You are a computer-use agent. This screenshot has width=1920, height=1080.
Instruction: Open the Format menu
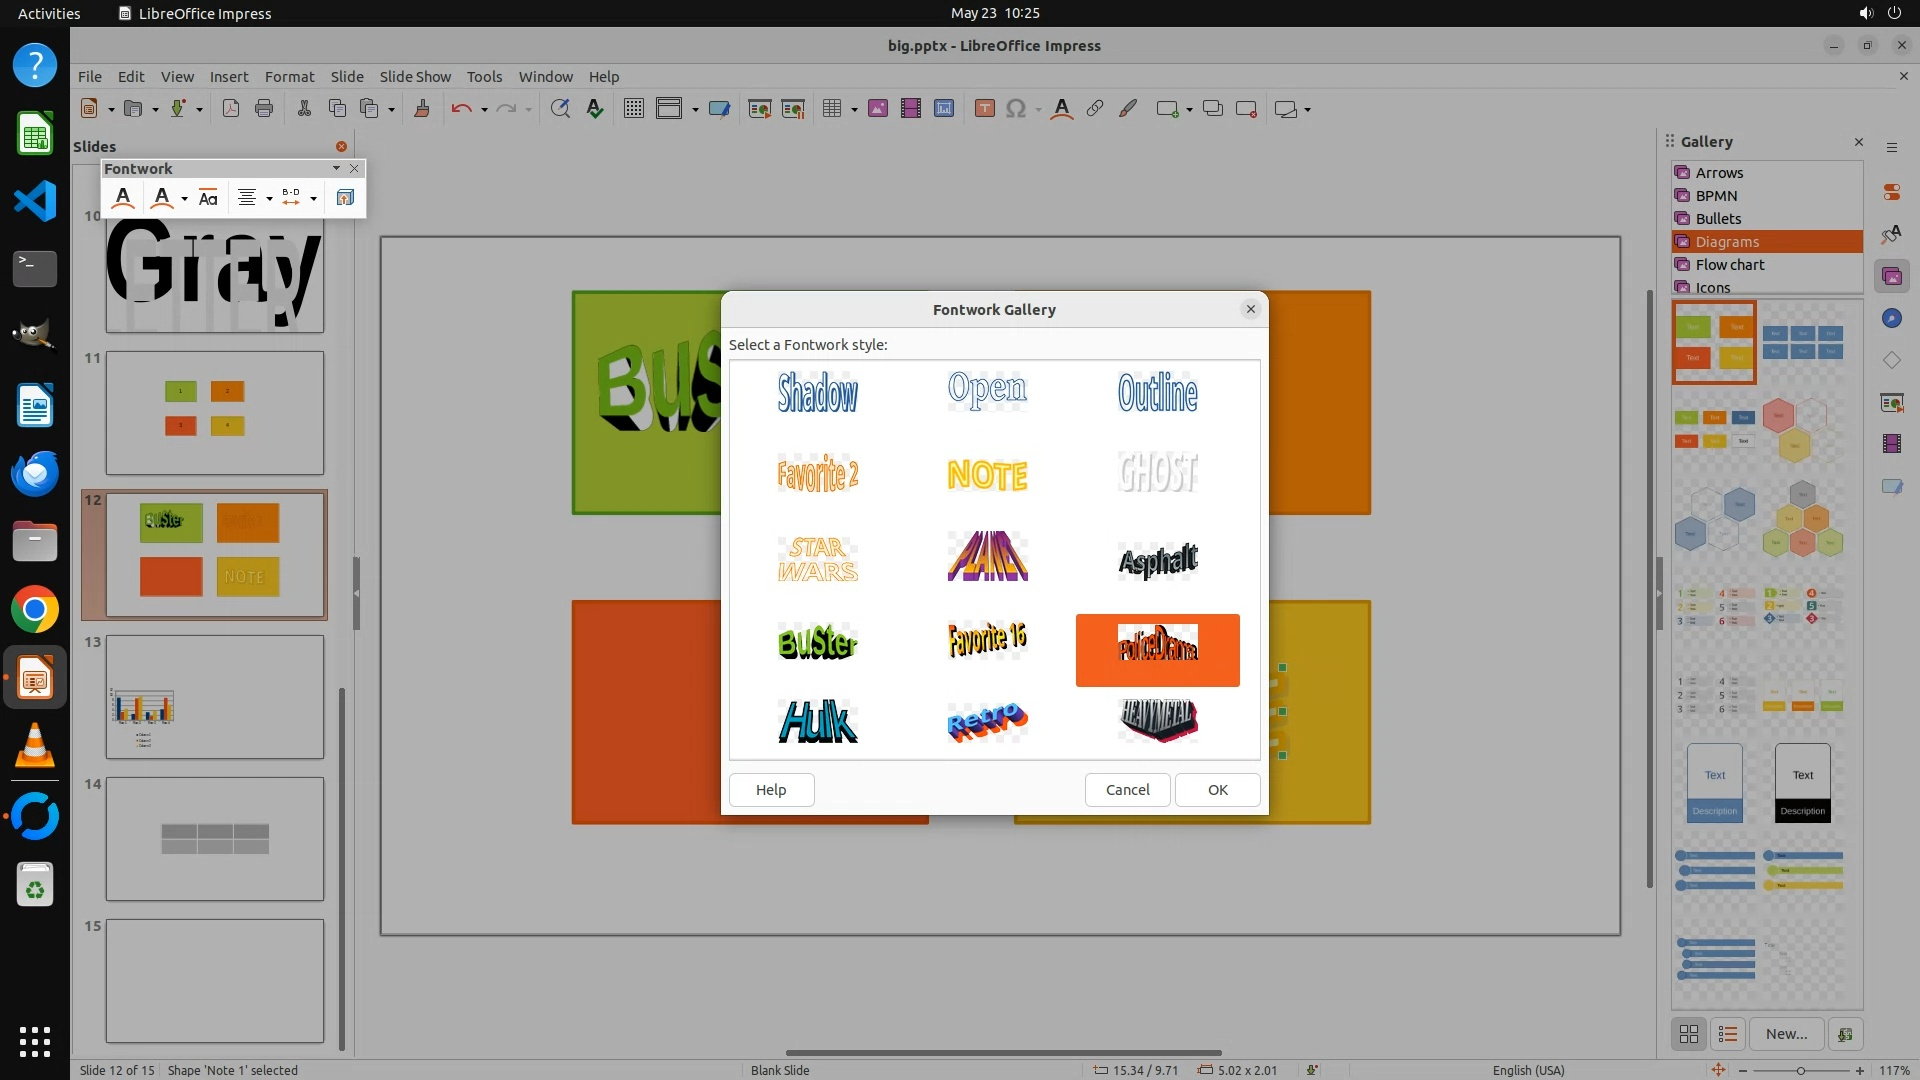pyautogui.click(x=289, y=77)
